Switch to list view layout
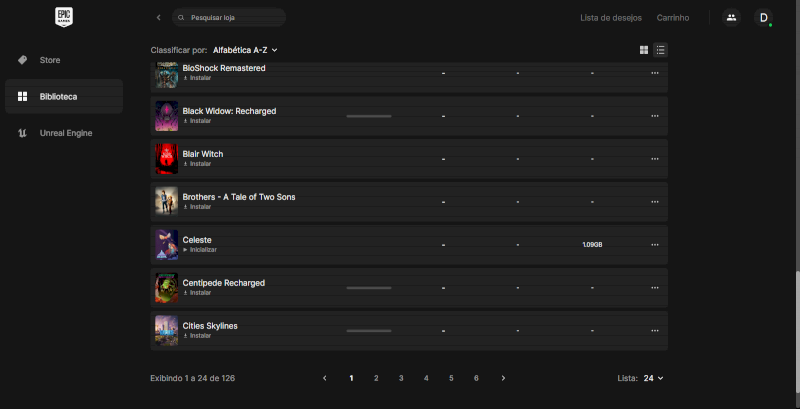 (661, 49)
